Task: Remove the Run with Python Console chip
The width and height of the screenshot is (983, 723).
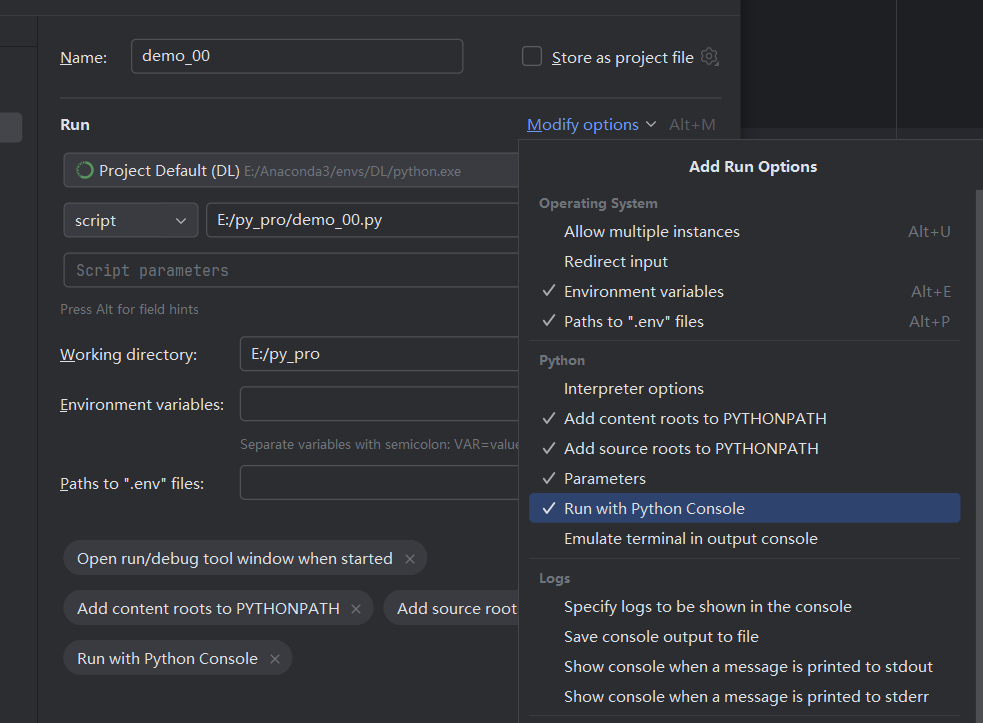Action: tap(275, 659)
